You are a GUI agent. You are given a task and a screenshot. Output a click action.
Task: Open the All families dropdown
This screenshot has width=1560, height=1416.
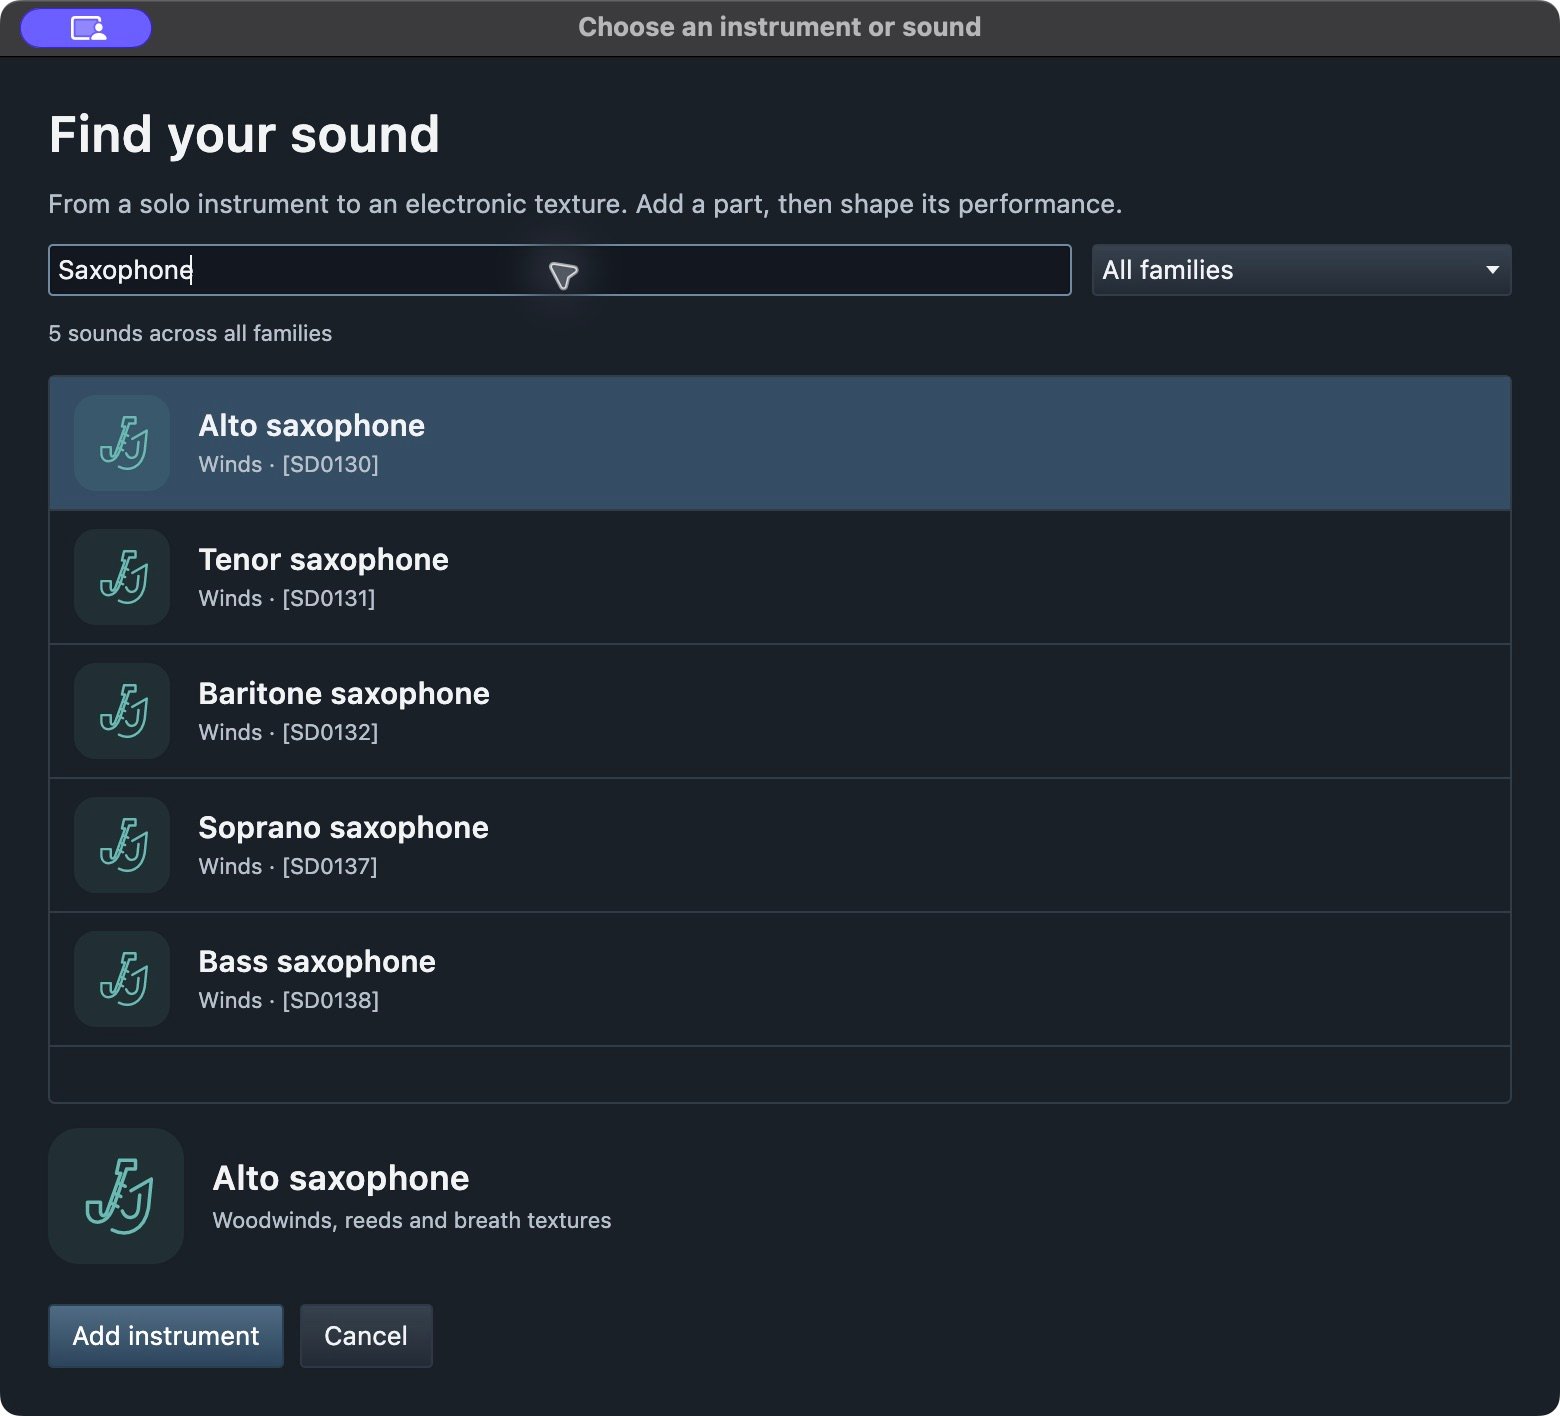tap(1301, 270)
